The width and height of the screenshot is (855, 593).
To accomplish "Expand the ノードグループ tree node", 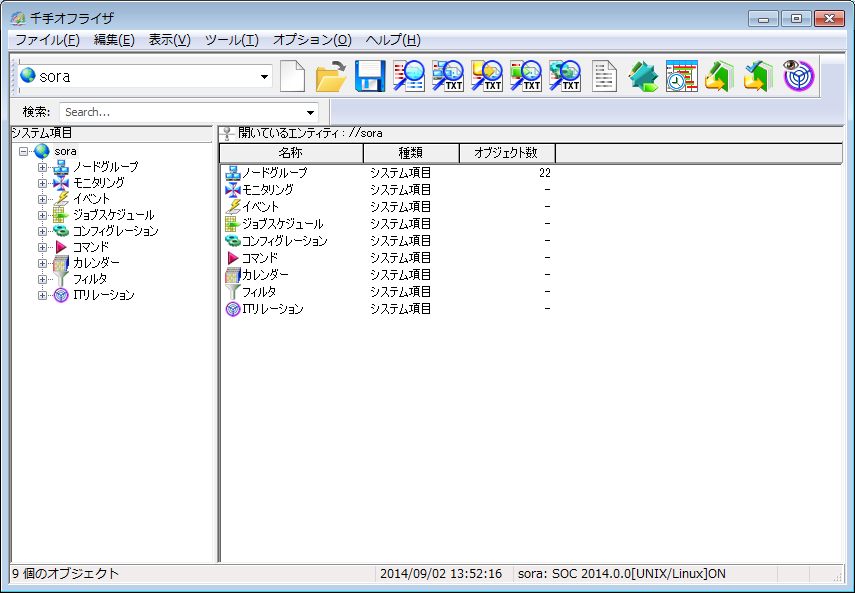I will click(42, 167).
